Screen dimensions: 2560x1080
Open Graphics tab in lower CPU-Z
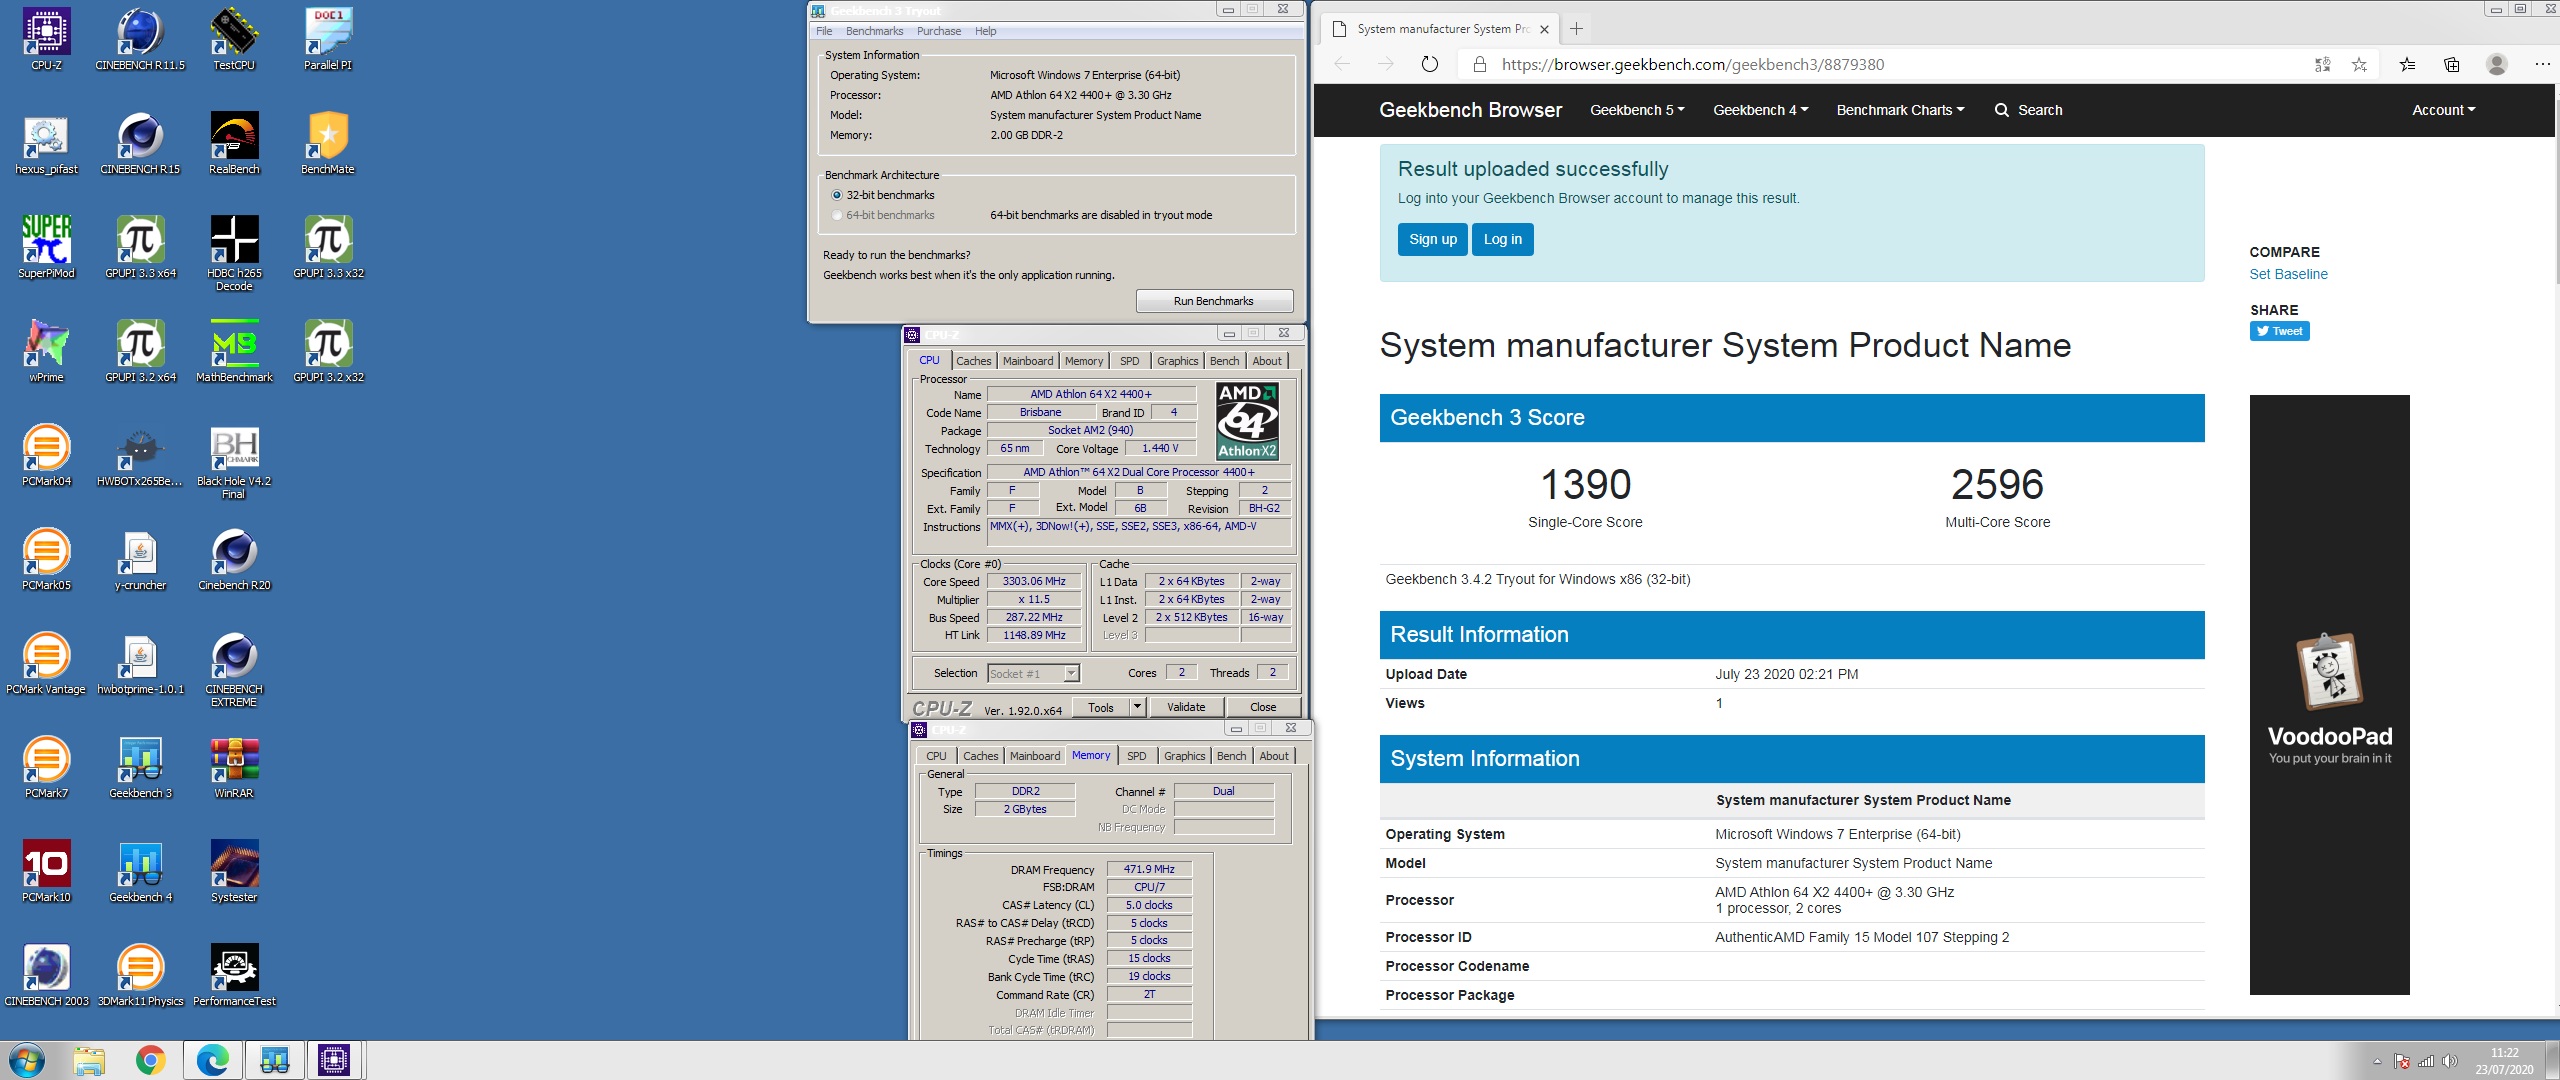(1184, 756)
